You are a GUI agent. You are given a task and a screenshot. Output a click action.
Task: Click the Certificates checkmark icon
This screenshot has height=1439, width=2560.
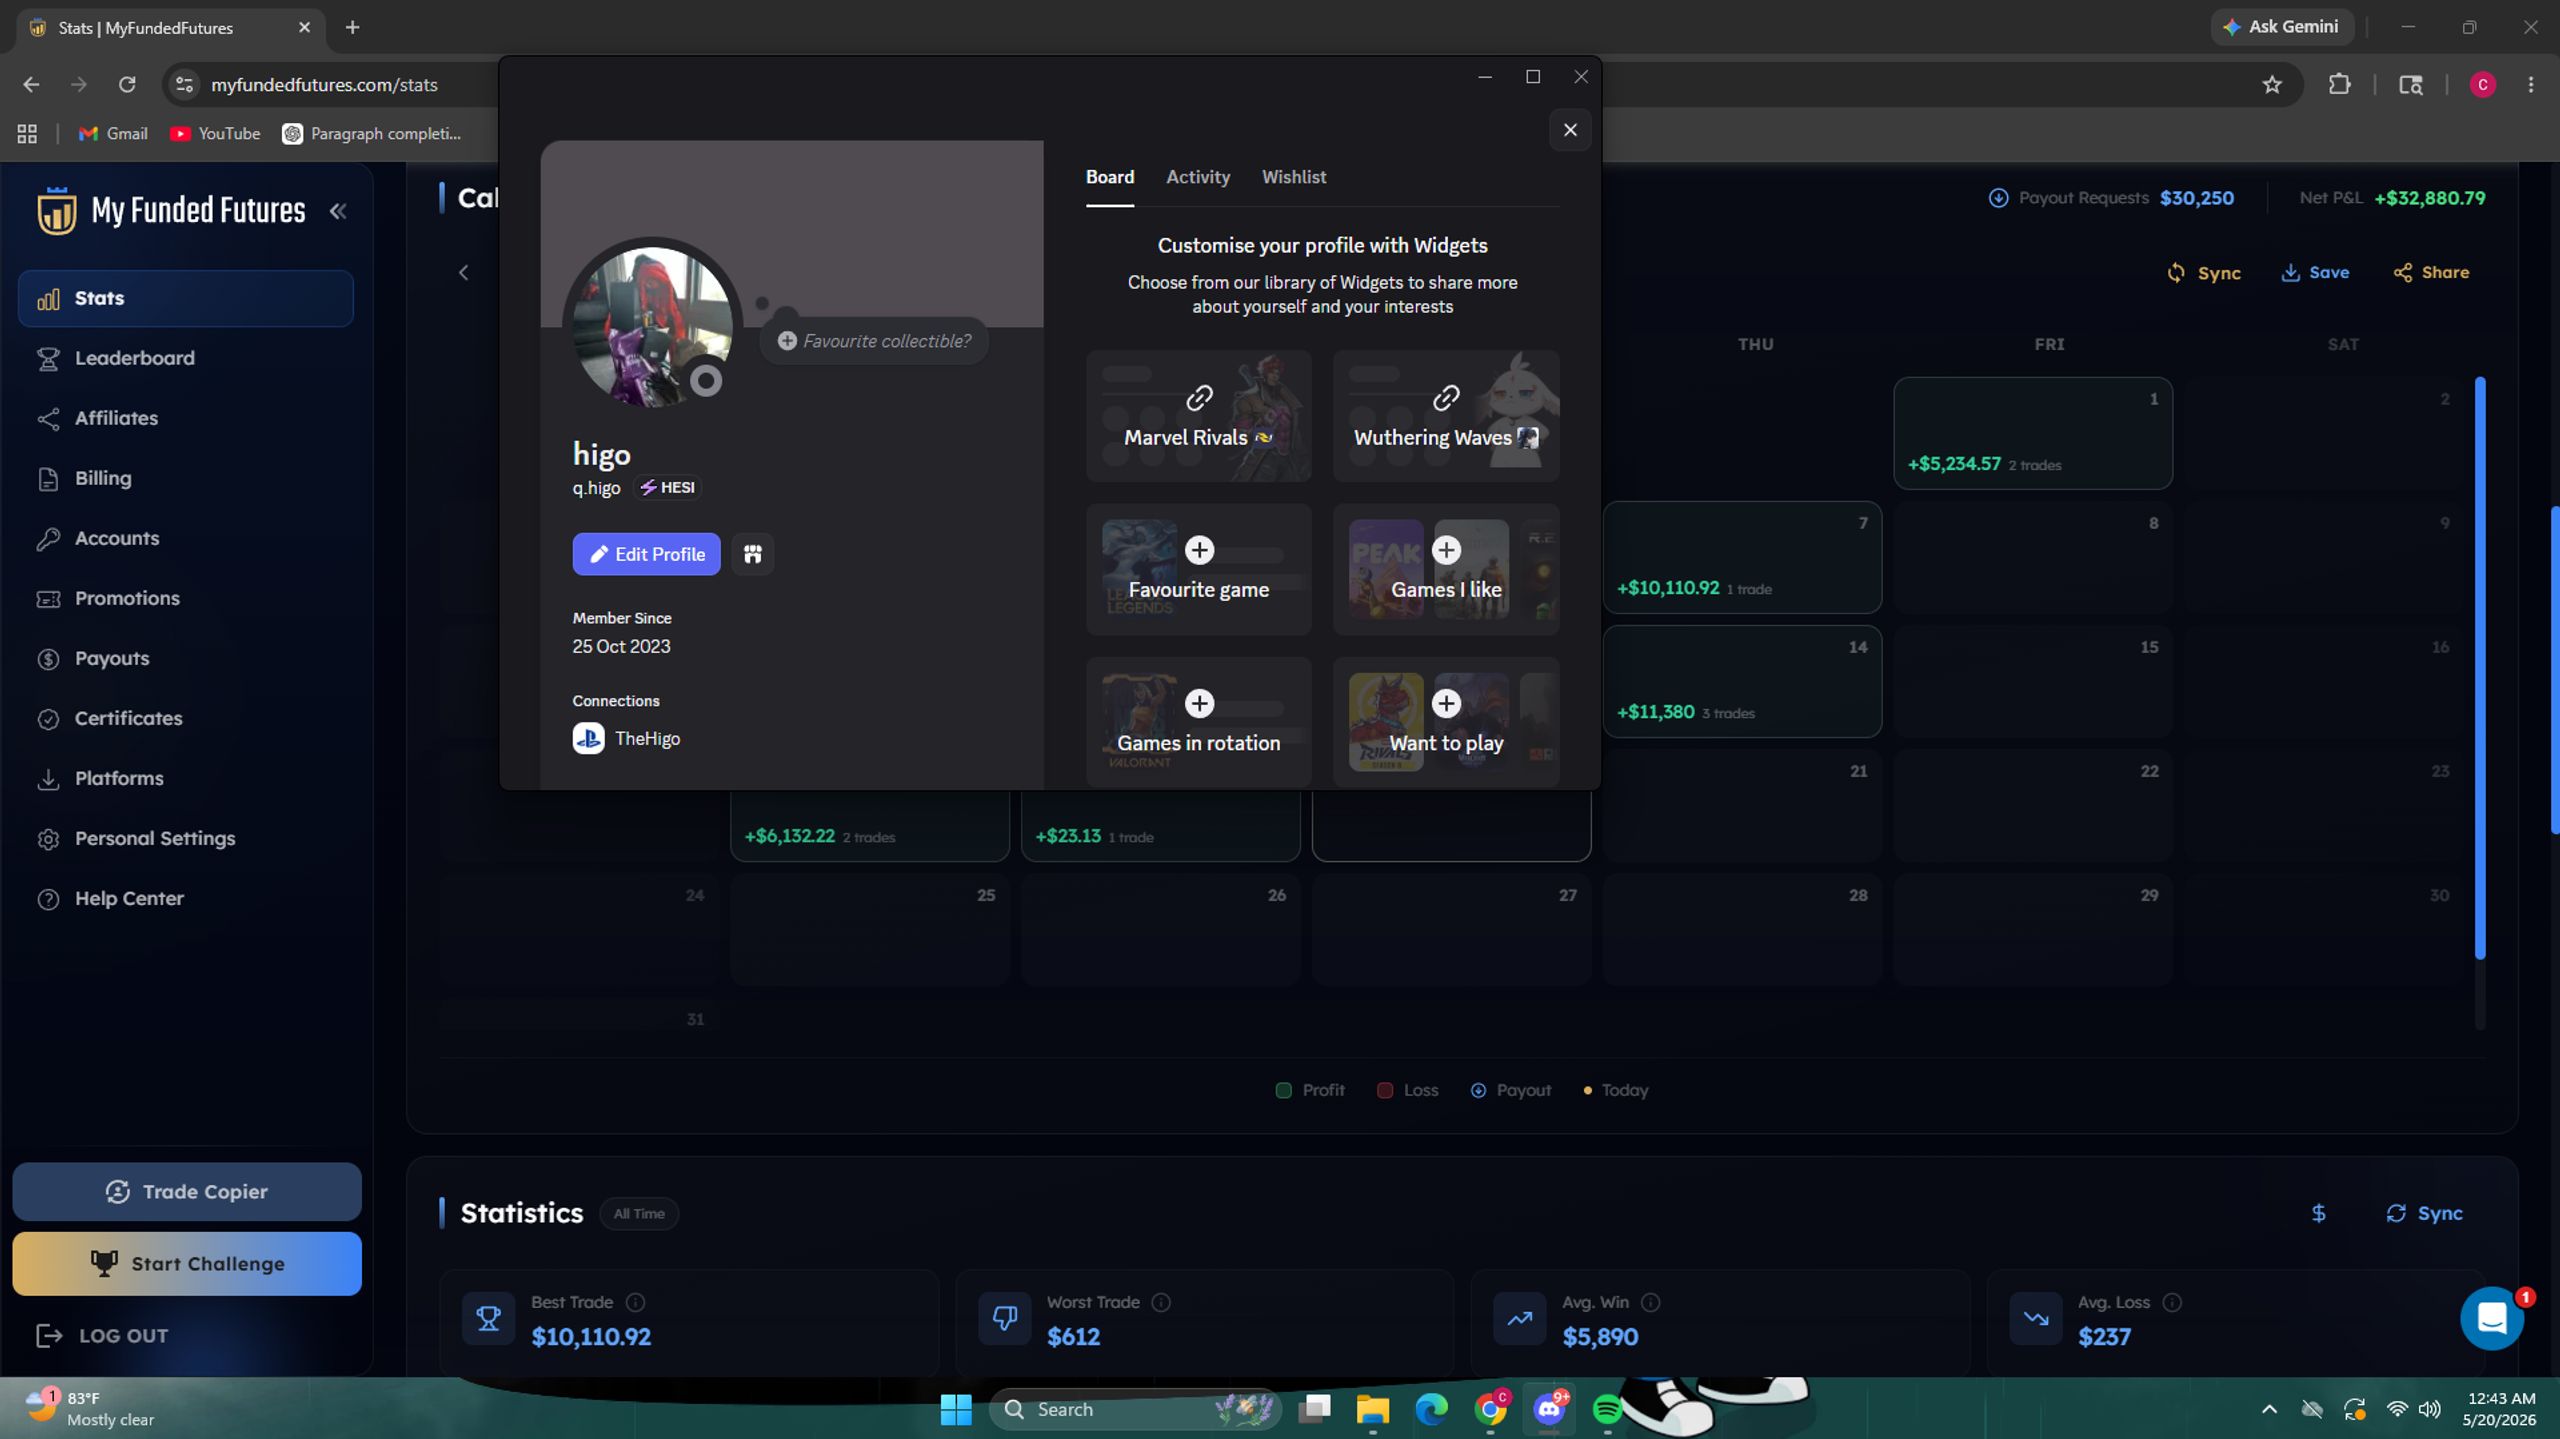pos(48,719)
